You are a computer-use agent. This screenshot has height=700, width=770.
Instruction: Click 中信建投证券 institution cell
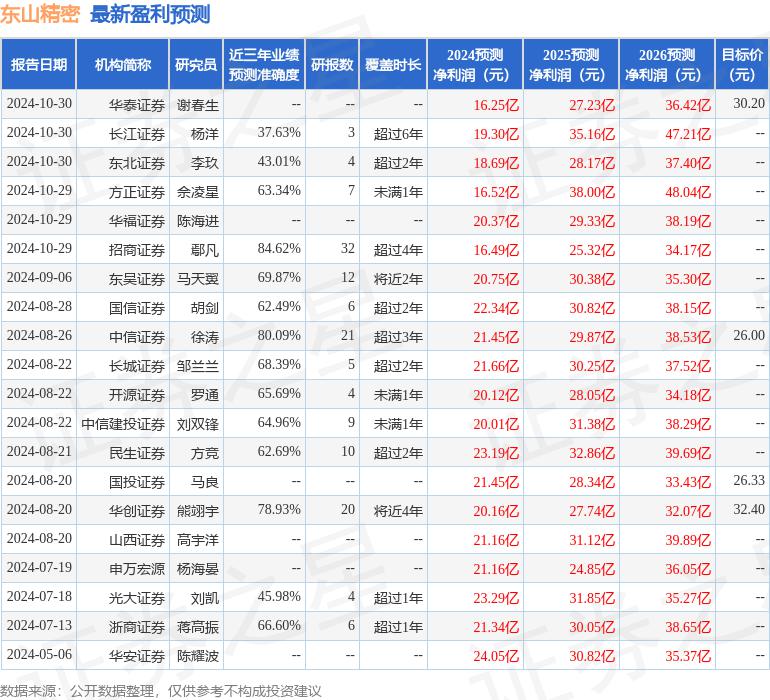(x=123, y=424)
